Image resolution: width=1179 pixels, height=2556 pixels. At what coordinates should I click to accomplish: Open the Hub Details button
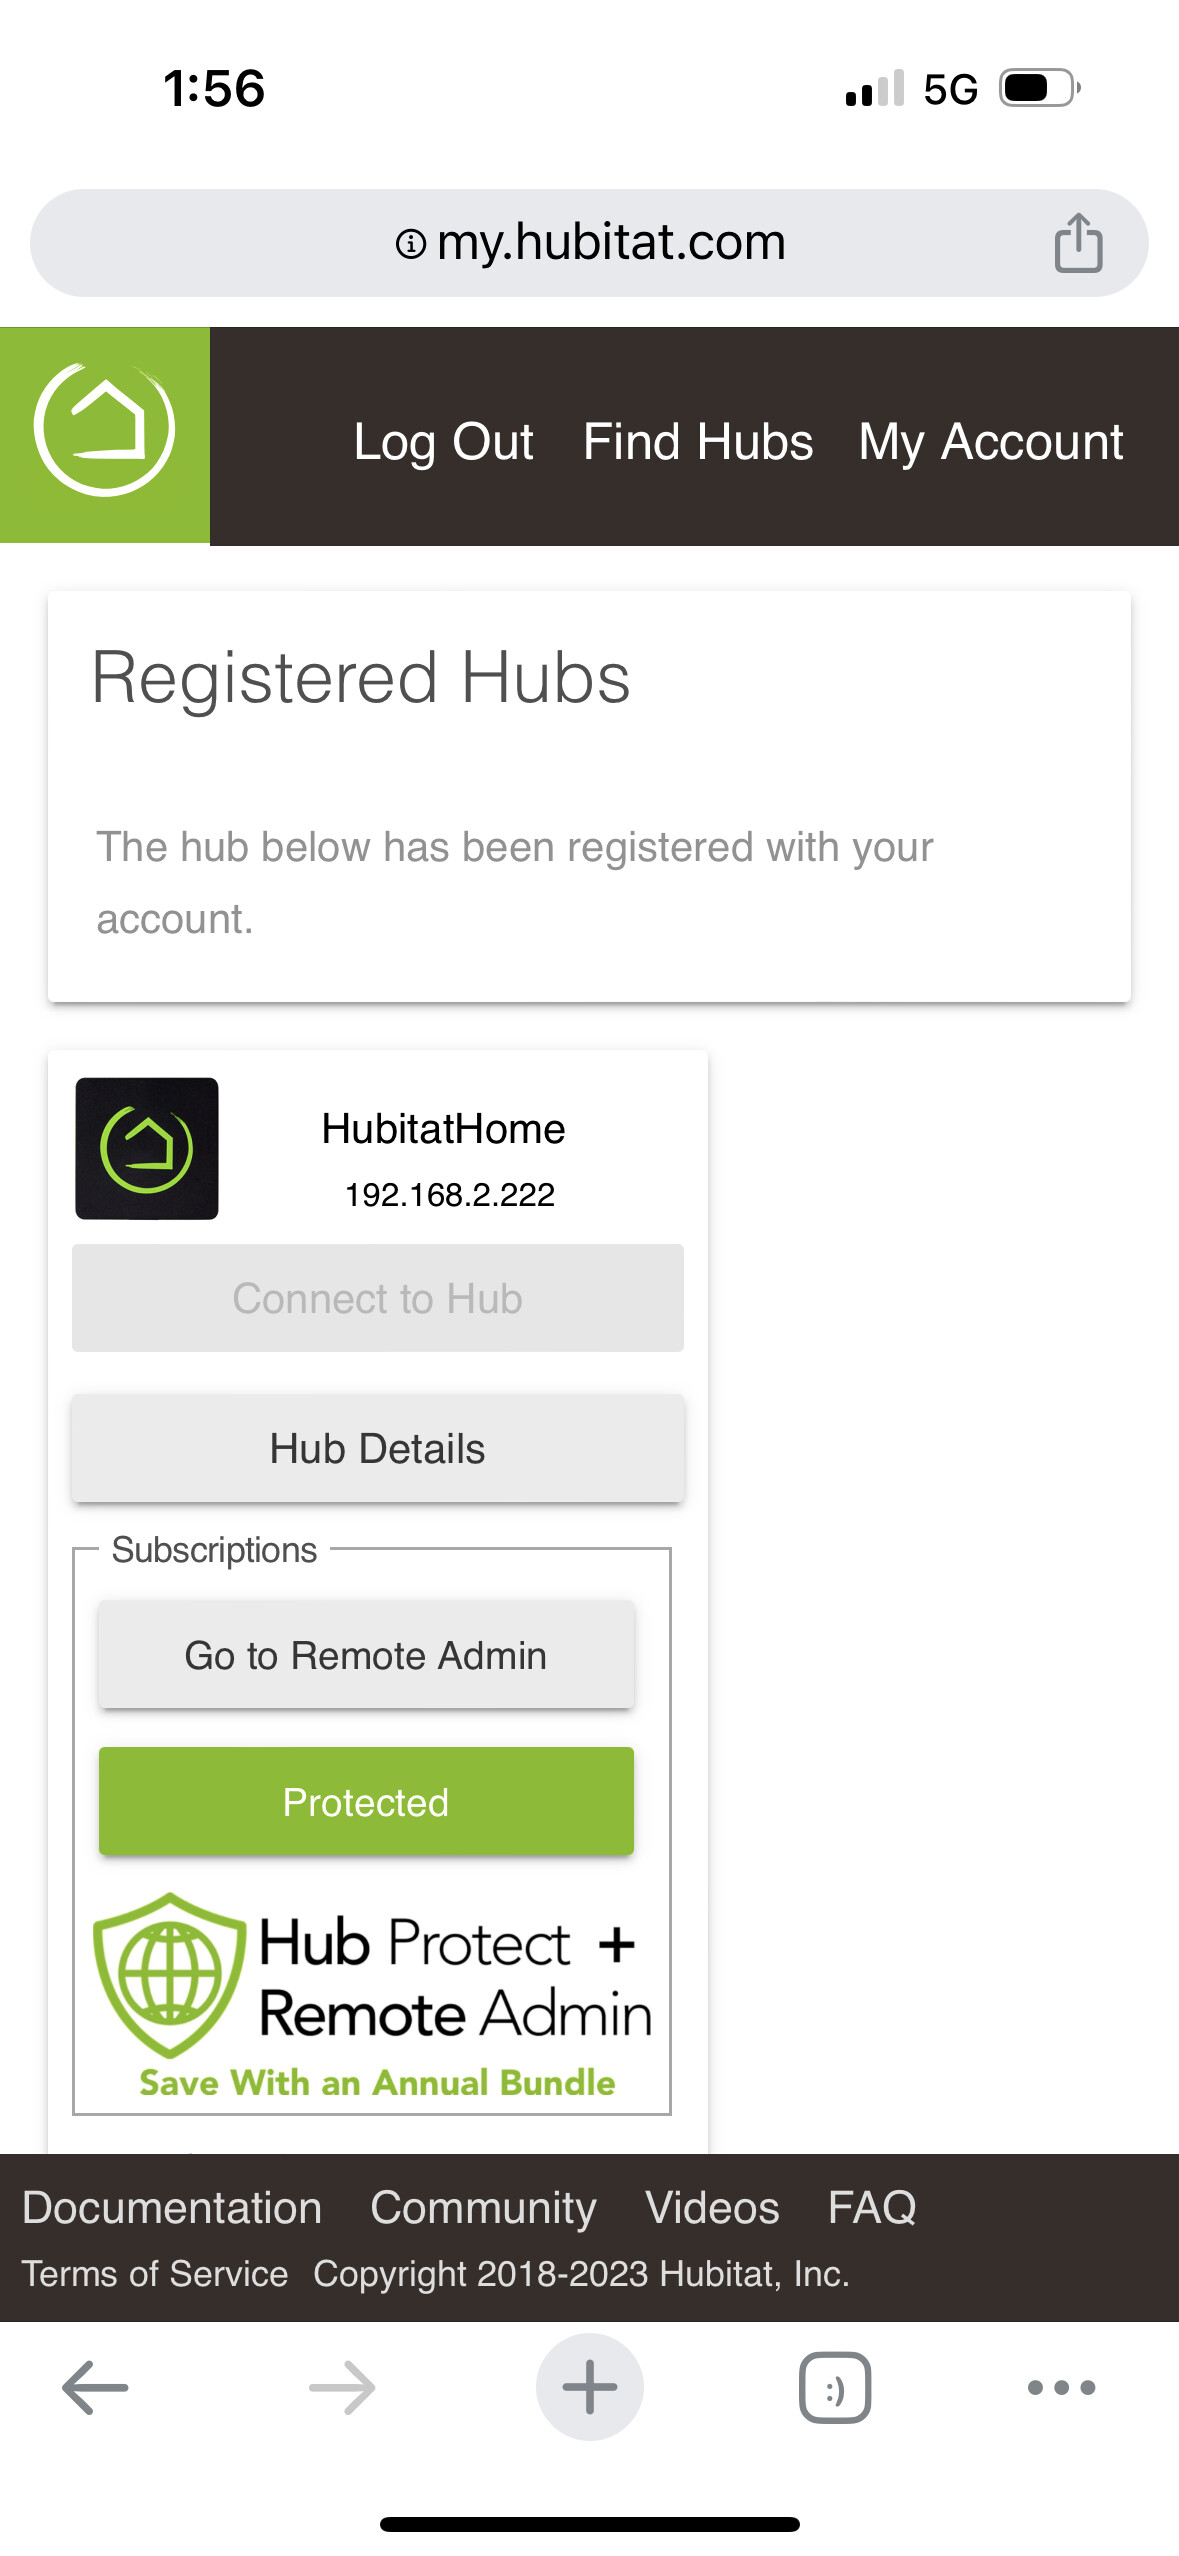click(x=378, y=1448)
